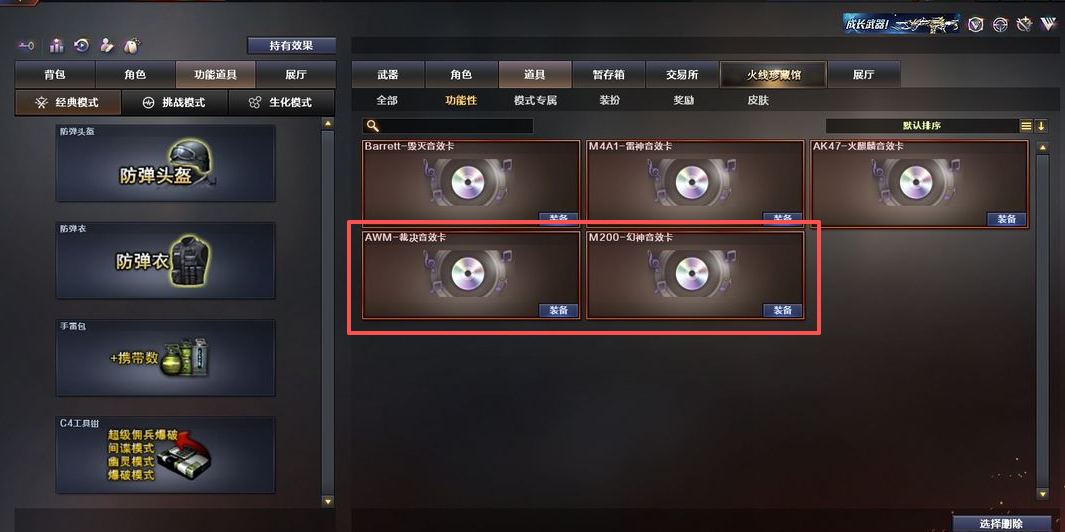Open the character edit pencil icon
The width and height of the screenshot is (1065, 532).
[x=106, y=46]
